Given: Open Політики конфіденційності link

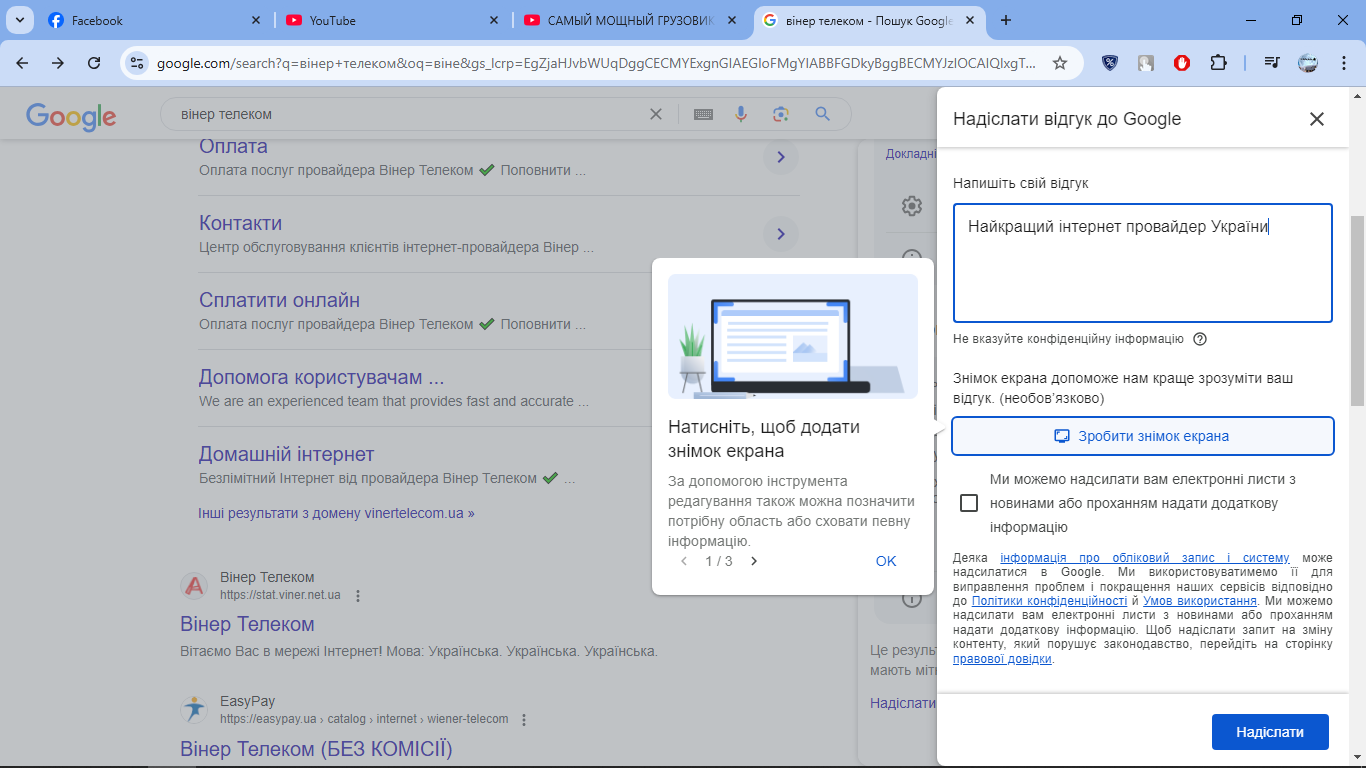Looking at the screenshot, I should point(1049,601).
